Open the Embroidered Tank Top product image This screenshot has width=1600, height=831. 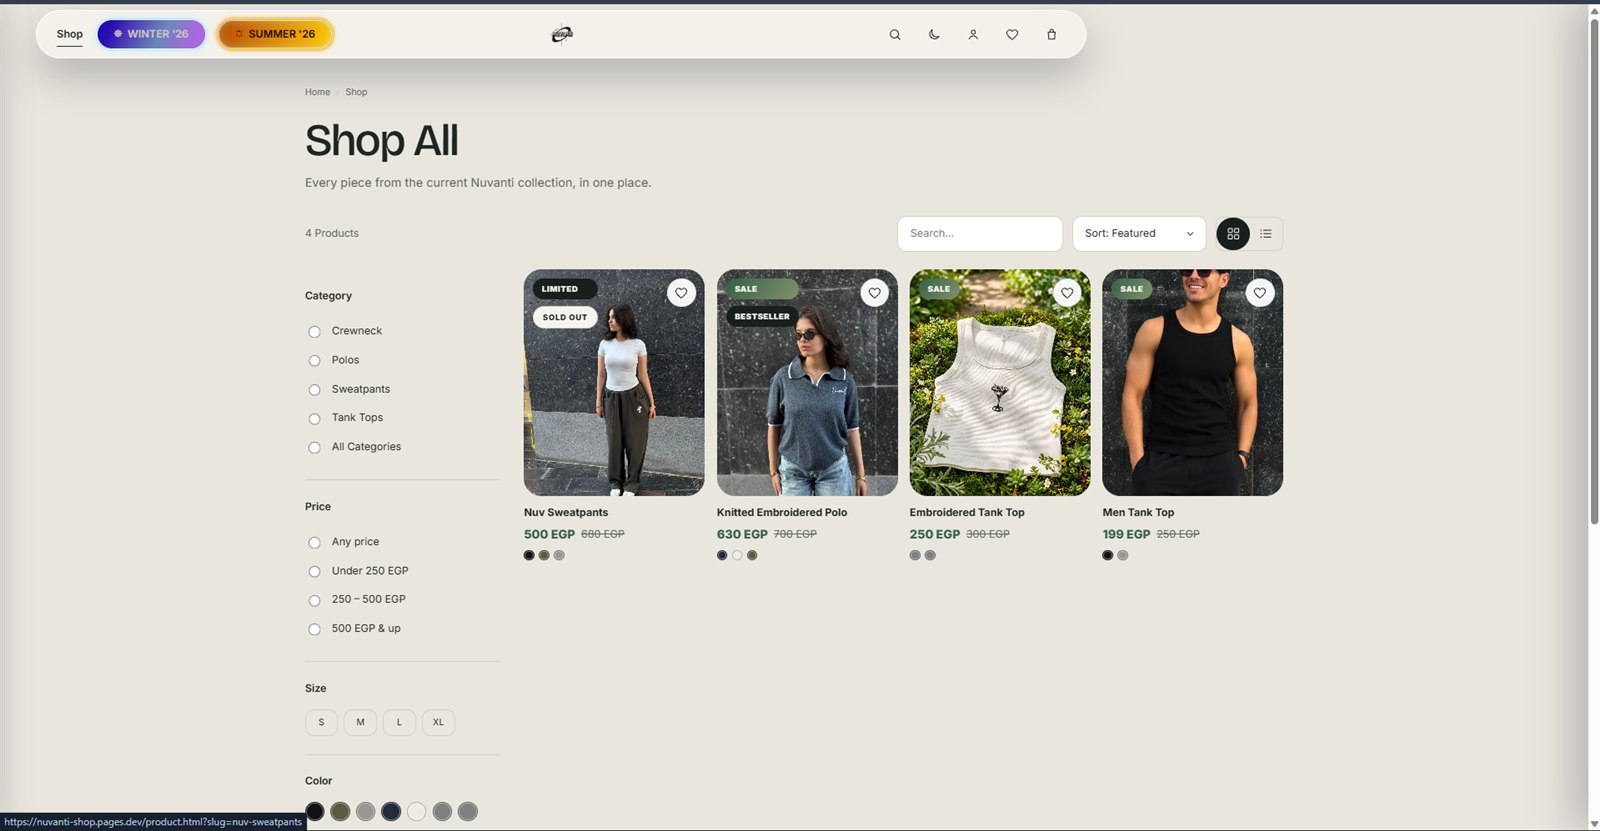pos(1000,382)
